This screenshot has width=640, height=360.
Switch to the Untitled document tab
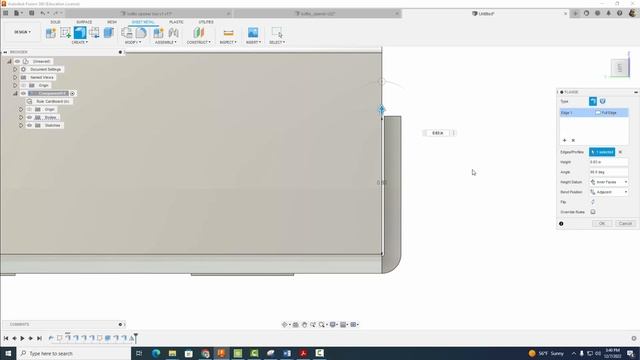tap(483, 13)
